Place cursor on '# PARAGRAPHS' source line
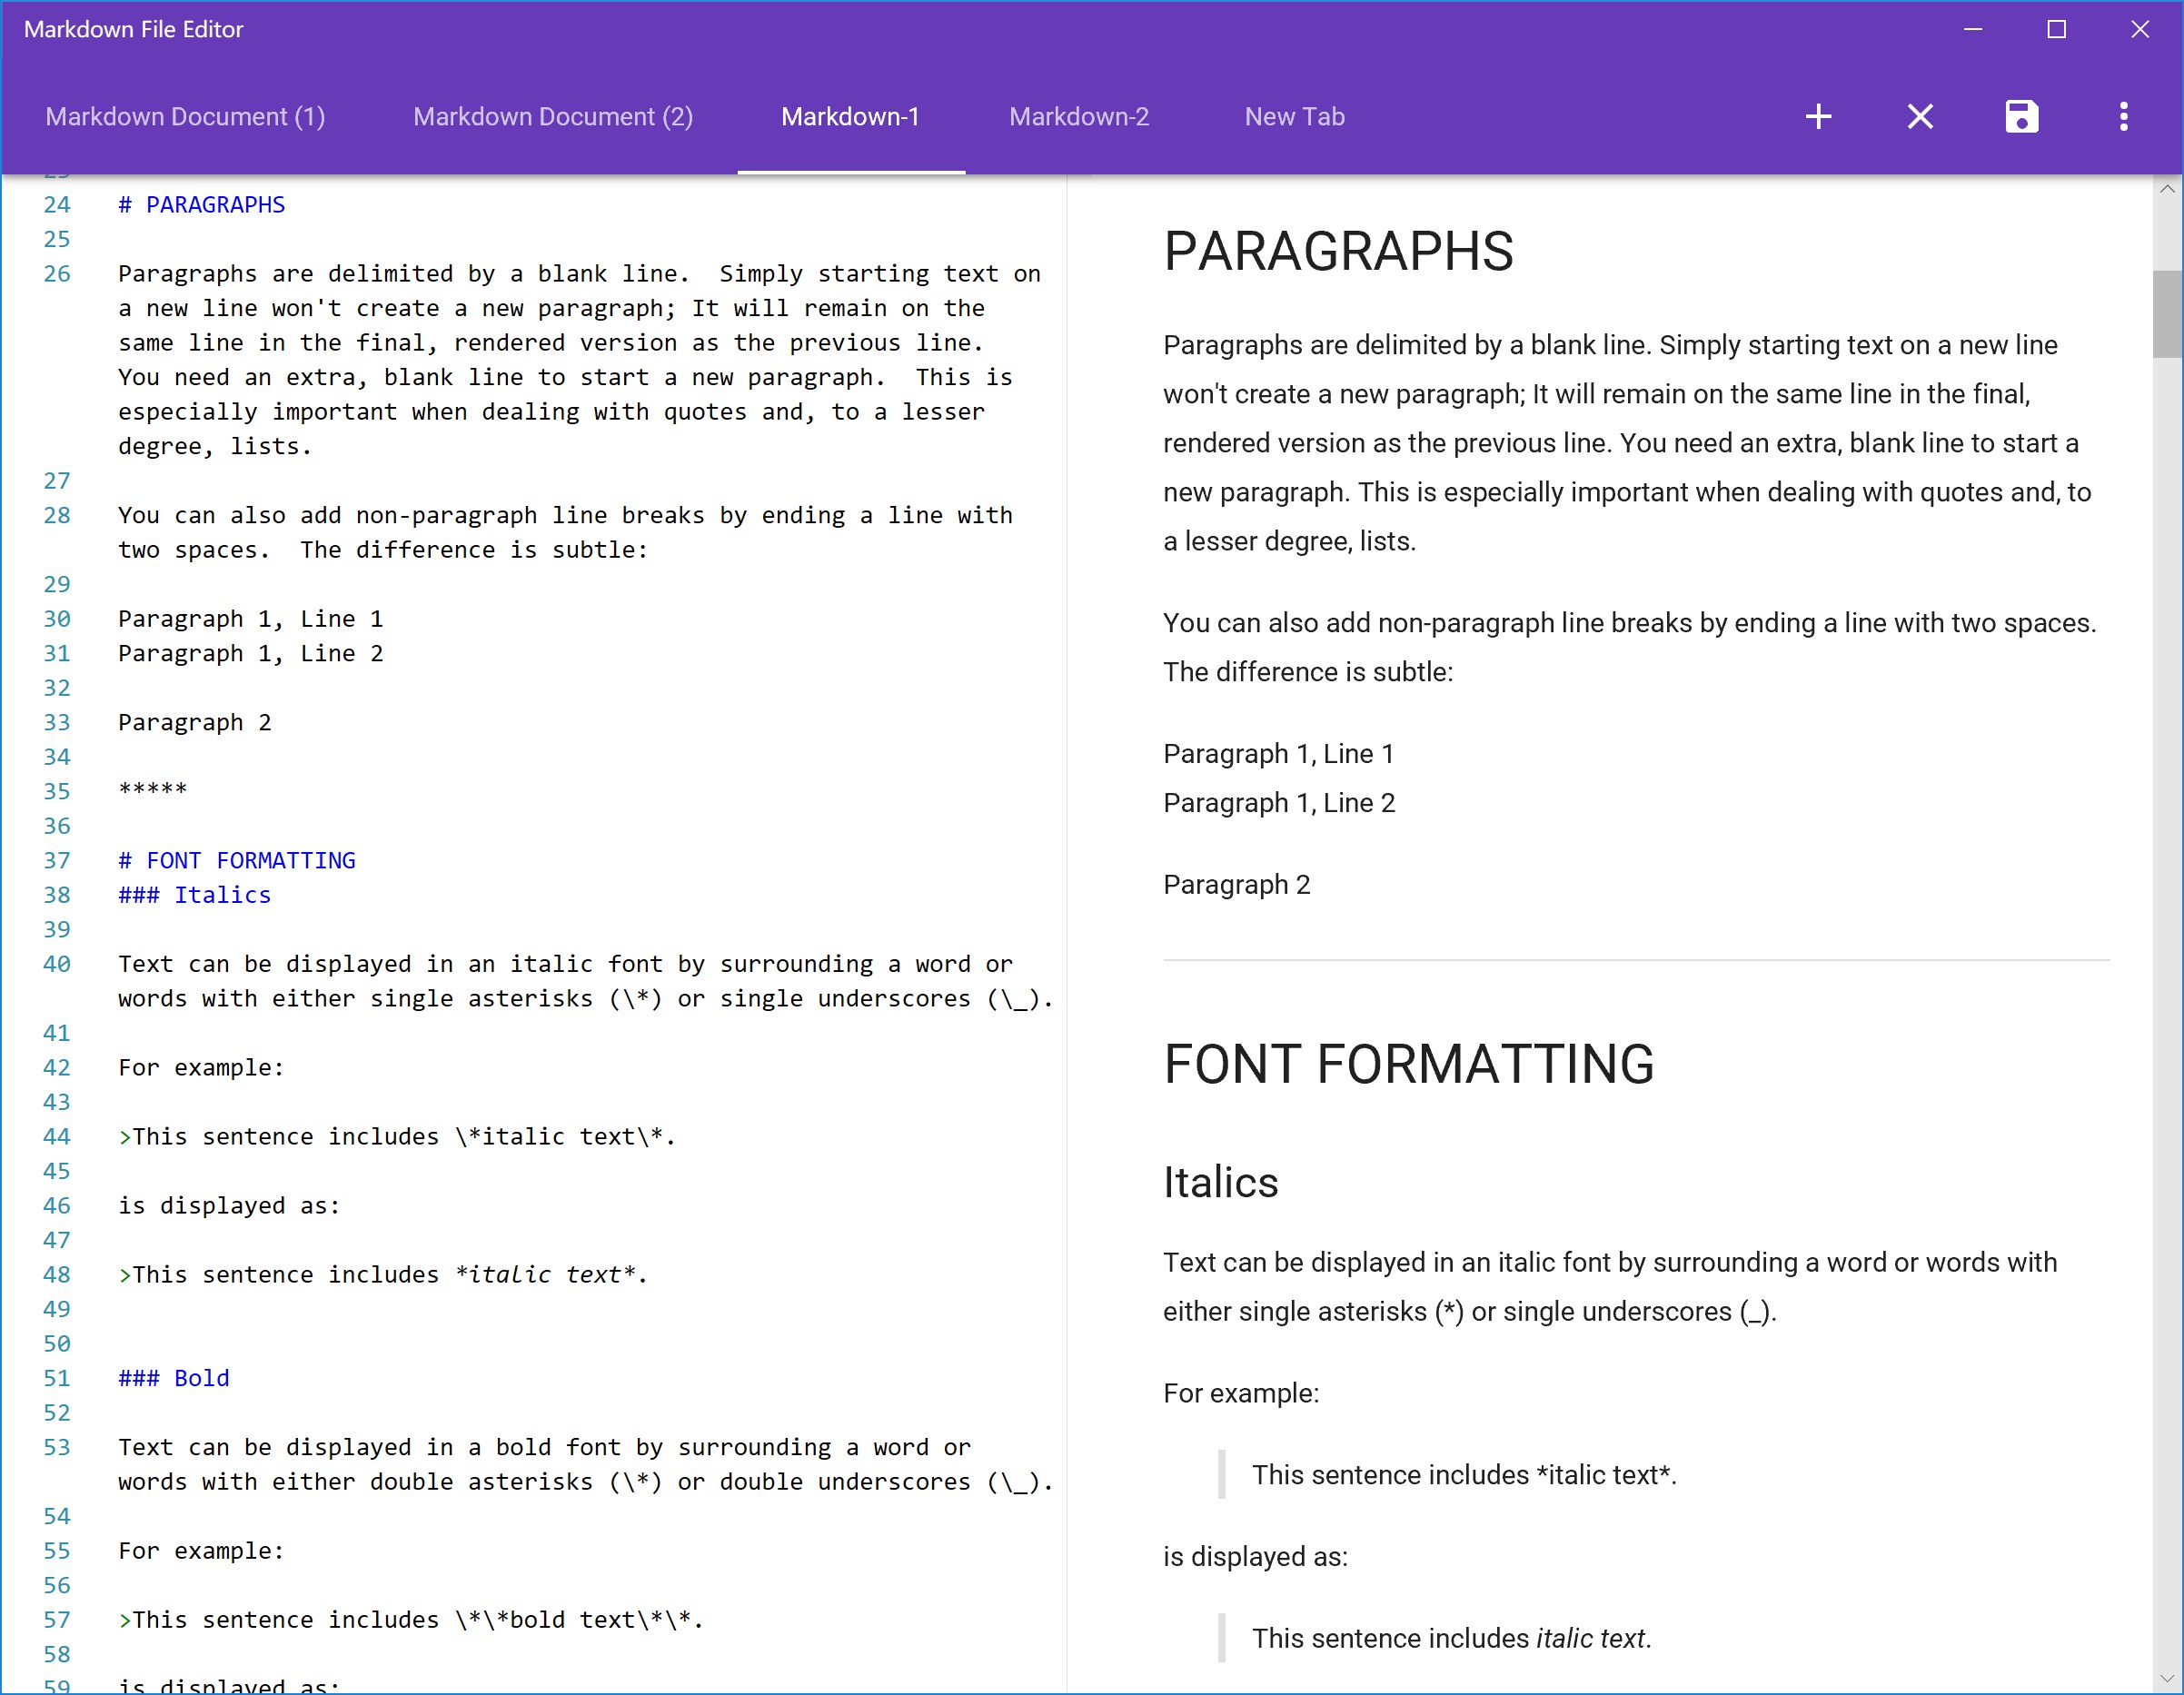The image size is (2184, 1695). tap(201, 205)
